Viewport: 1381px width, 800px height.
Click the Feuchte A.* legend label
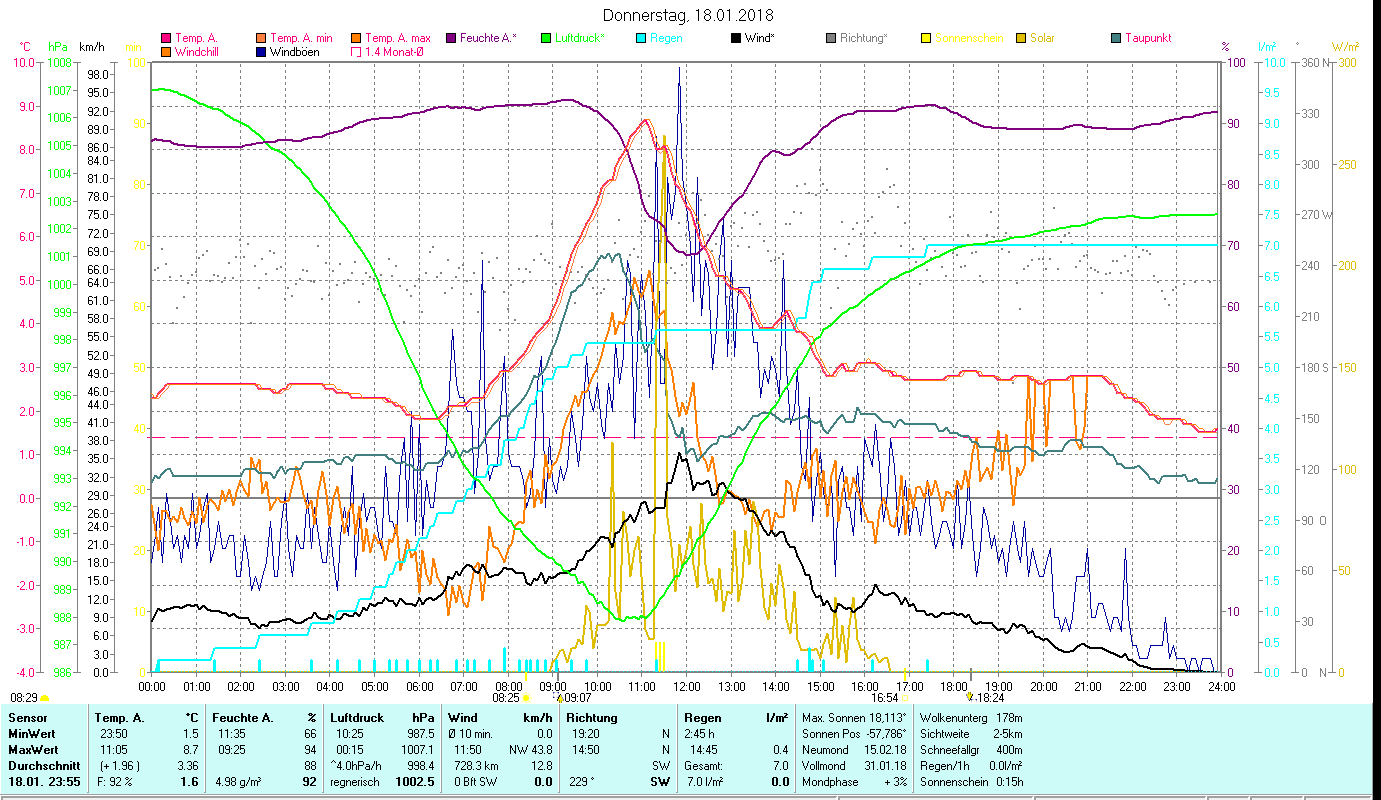(x=489, y=38)
